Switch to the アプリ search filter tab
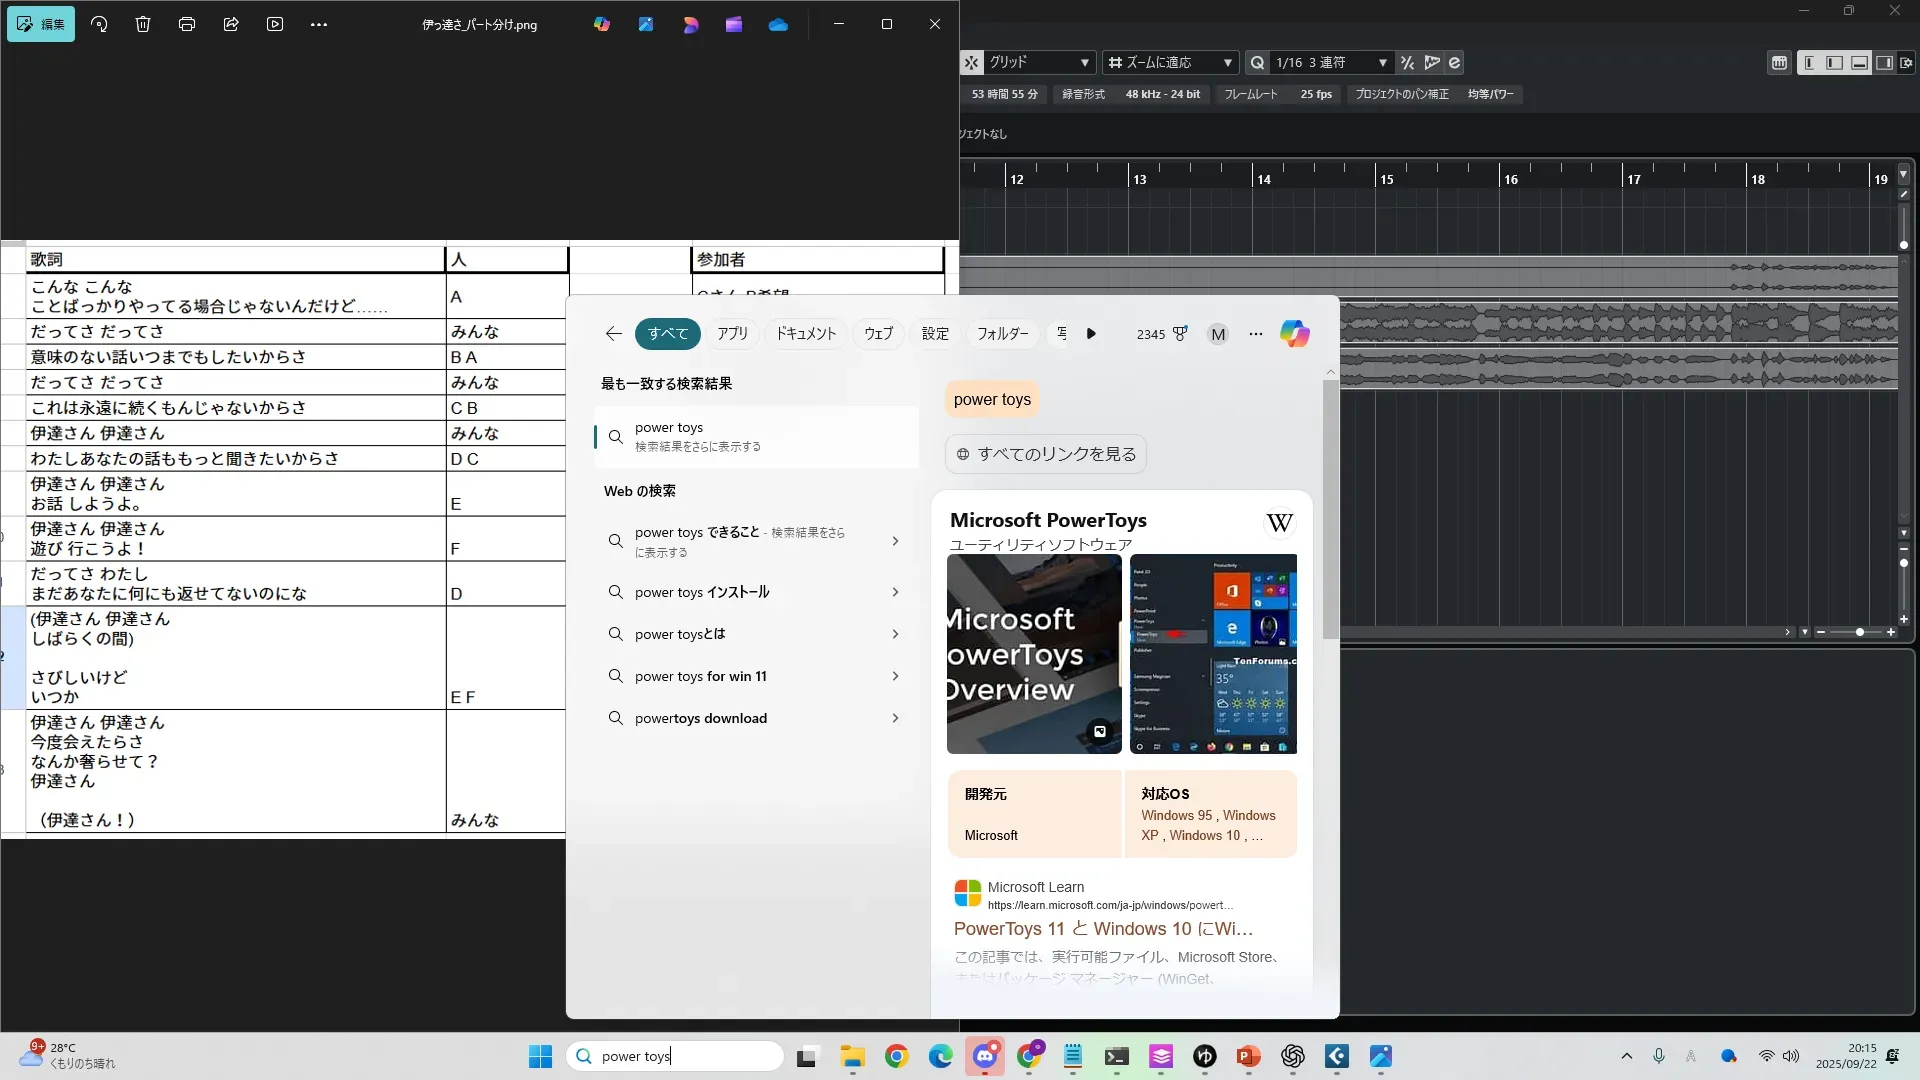 pyautogui.click(x=732, y=334)
